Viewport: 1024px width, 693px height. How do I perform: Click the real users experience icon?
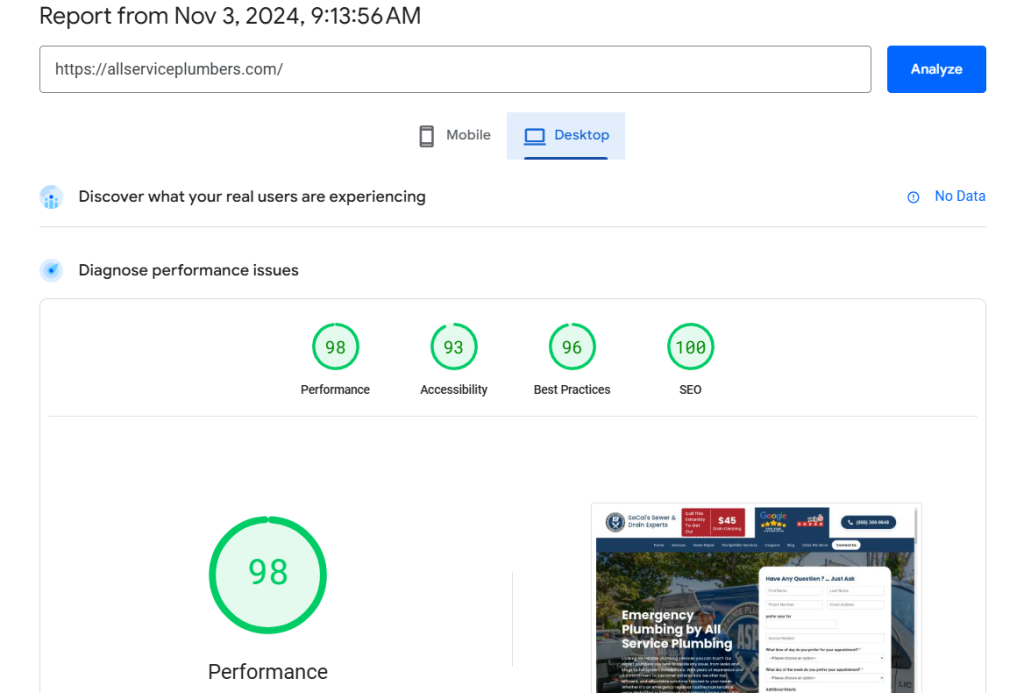pos(51,197)
